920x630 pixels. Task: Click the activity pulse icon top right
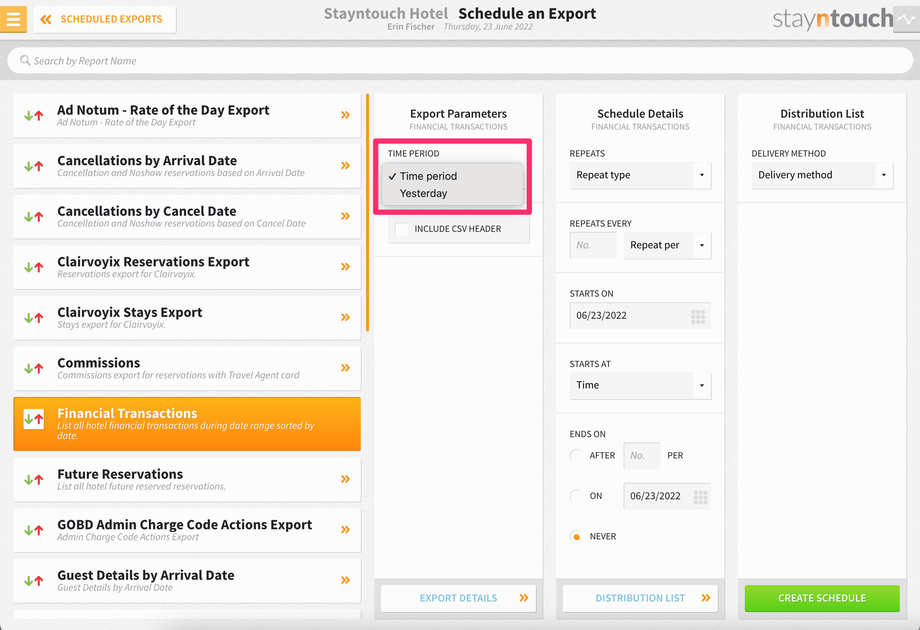click(x=906, y=19)
